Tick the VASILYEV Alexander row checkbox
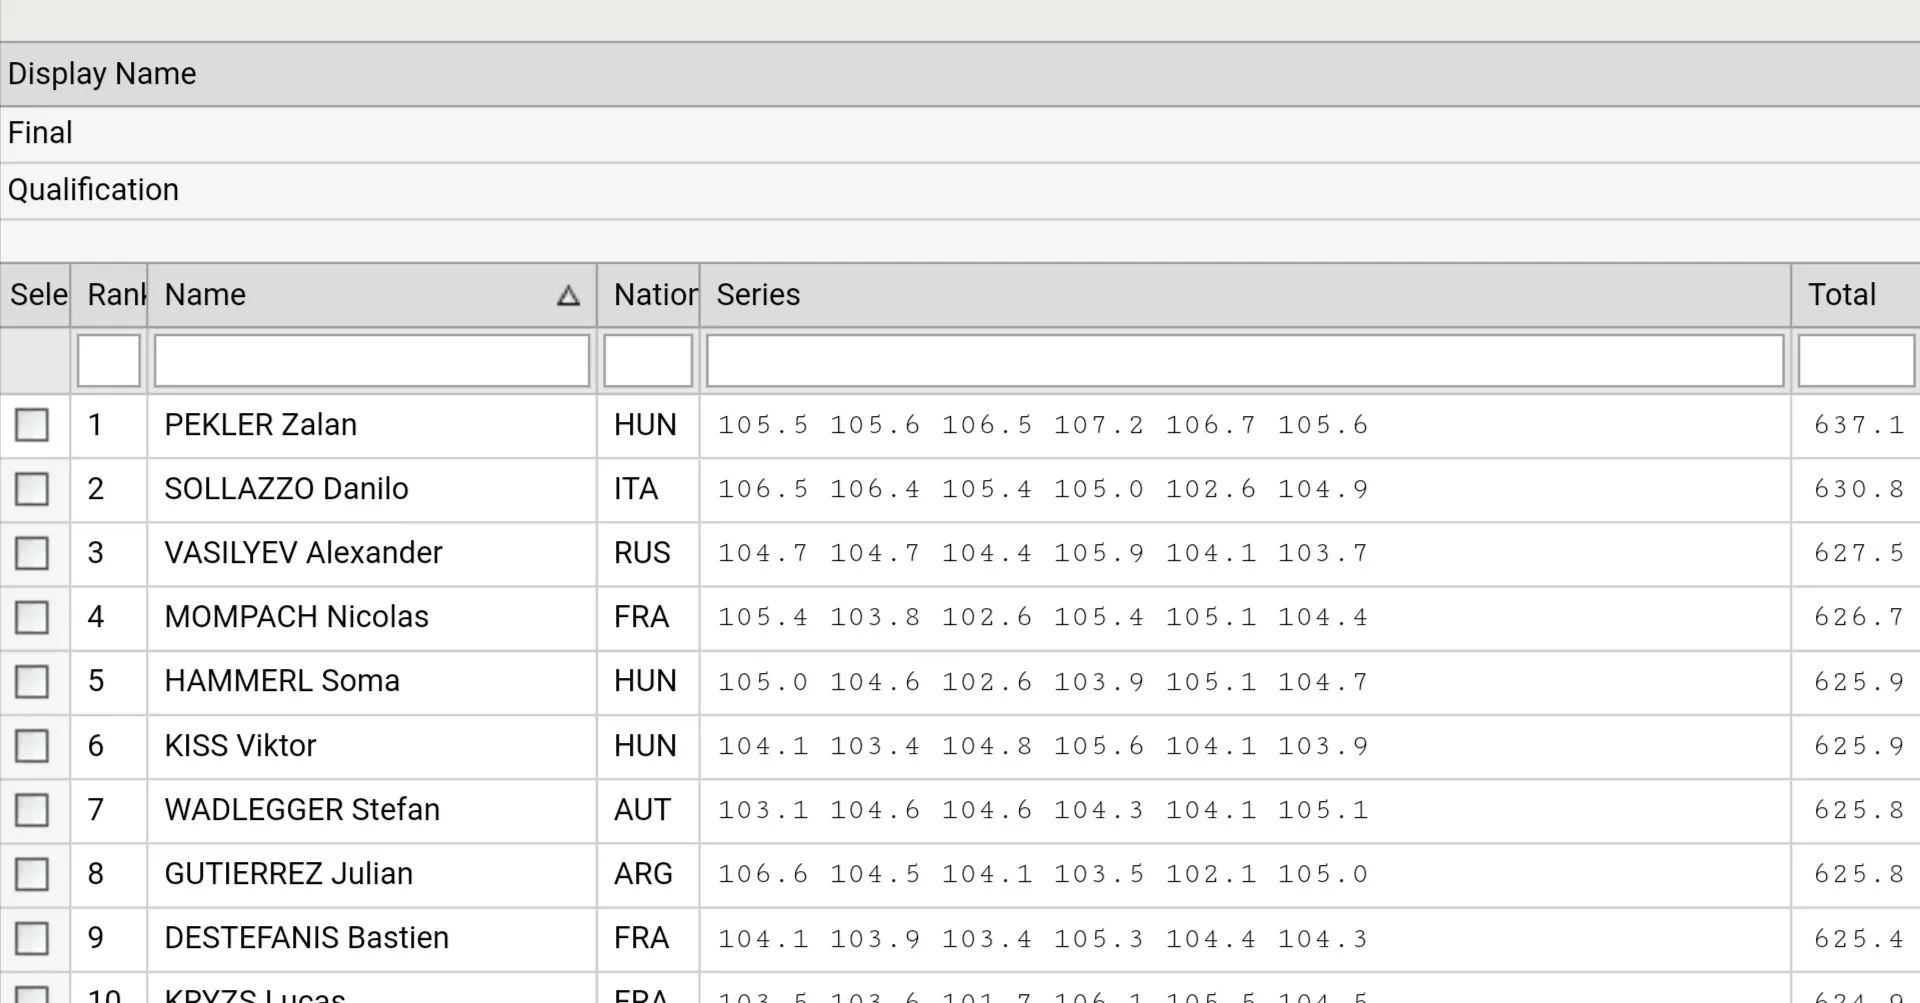This screenshot has width=1920, height=1003. point(32,553)
